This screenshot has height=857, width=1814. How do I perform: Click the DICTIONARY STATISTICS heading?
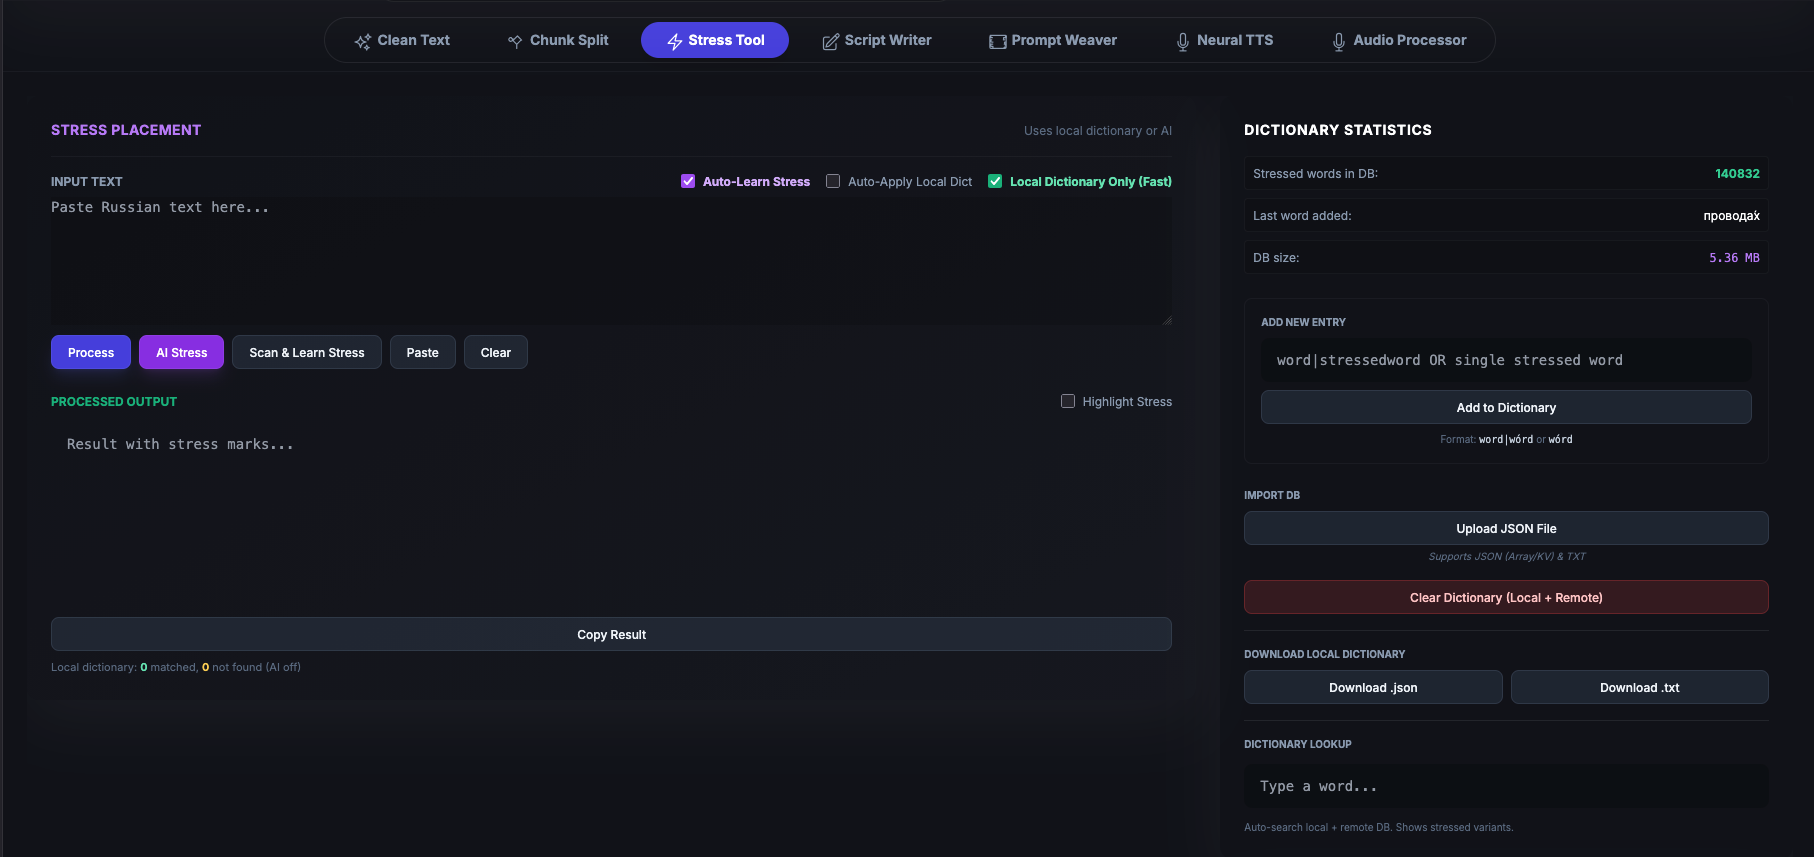[x=1338, y=130]
